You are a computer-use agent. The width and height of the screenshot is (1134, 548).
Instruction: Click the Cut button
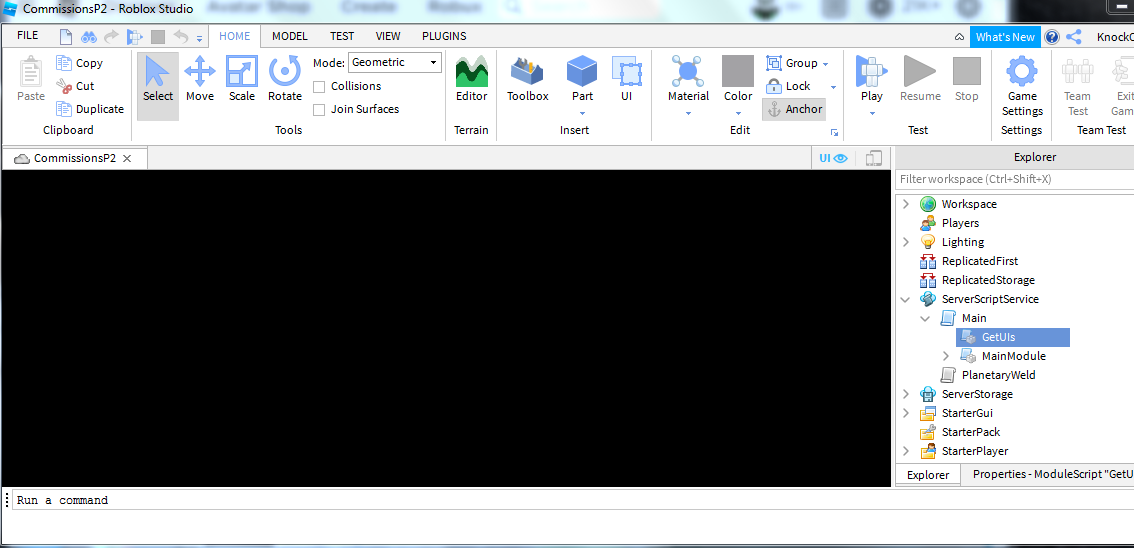[x=76, y=86]
